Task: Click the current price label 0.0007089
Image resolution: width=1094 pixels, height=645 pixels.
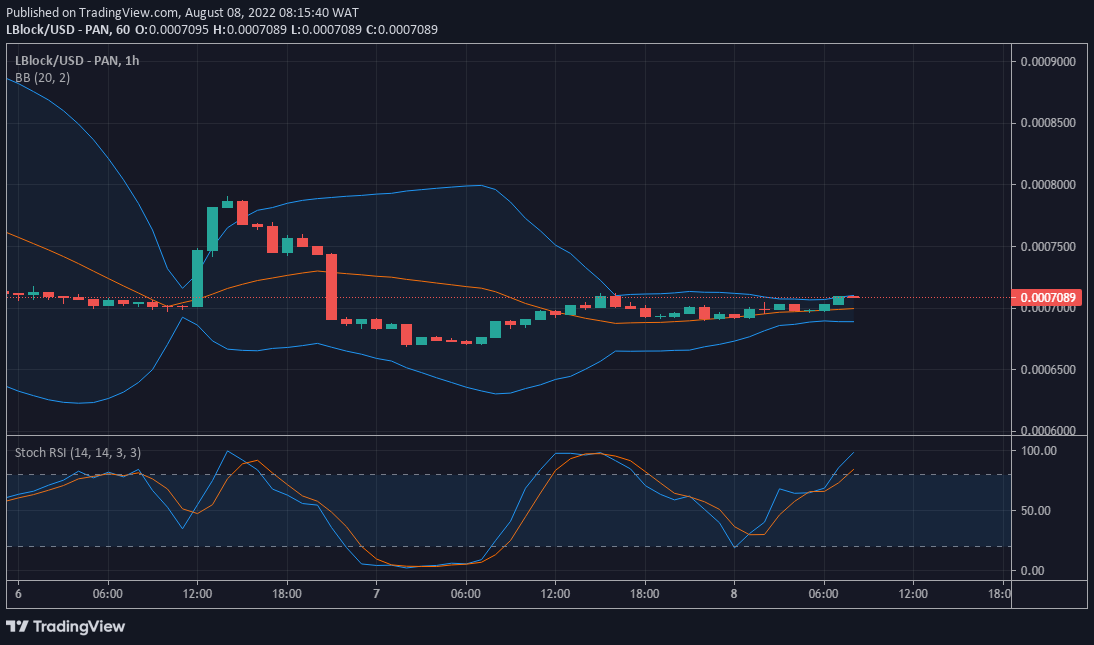Action: click(x=1045, y=298)
